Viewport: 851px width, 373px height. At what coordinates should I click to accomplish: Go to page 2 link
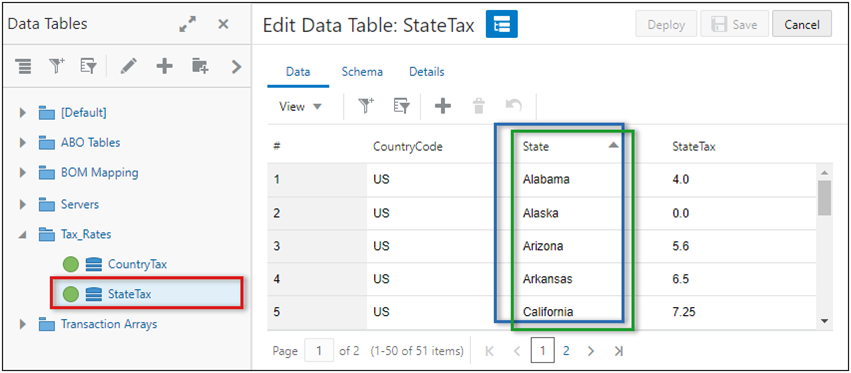566,351
